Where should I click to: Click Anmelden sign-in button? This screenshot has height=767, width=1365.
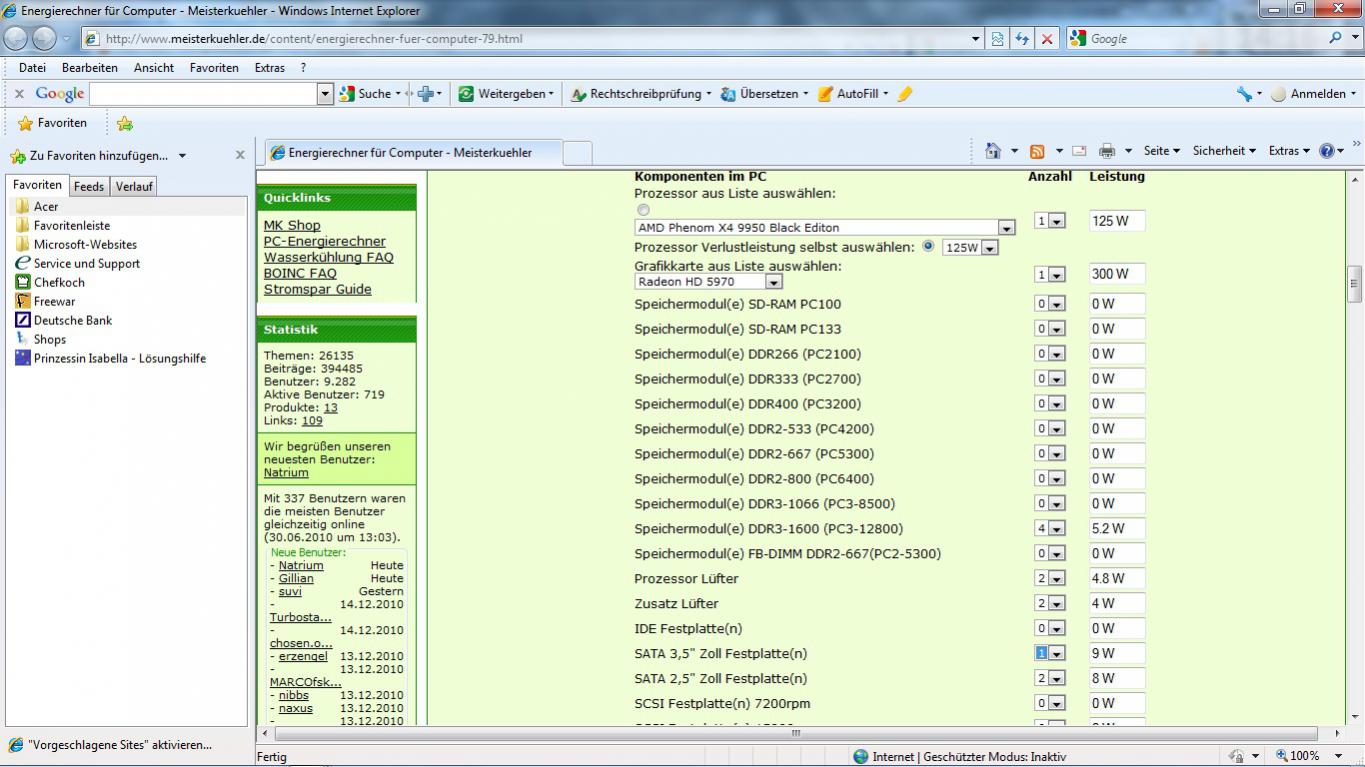click(1313, 94)
